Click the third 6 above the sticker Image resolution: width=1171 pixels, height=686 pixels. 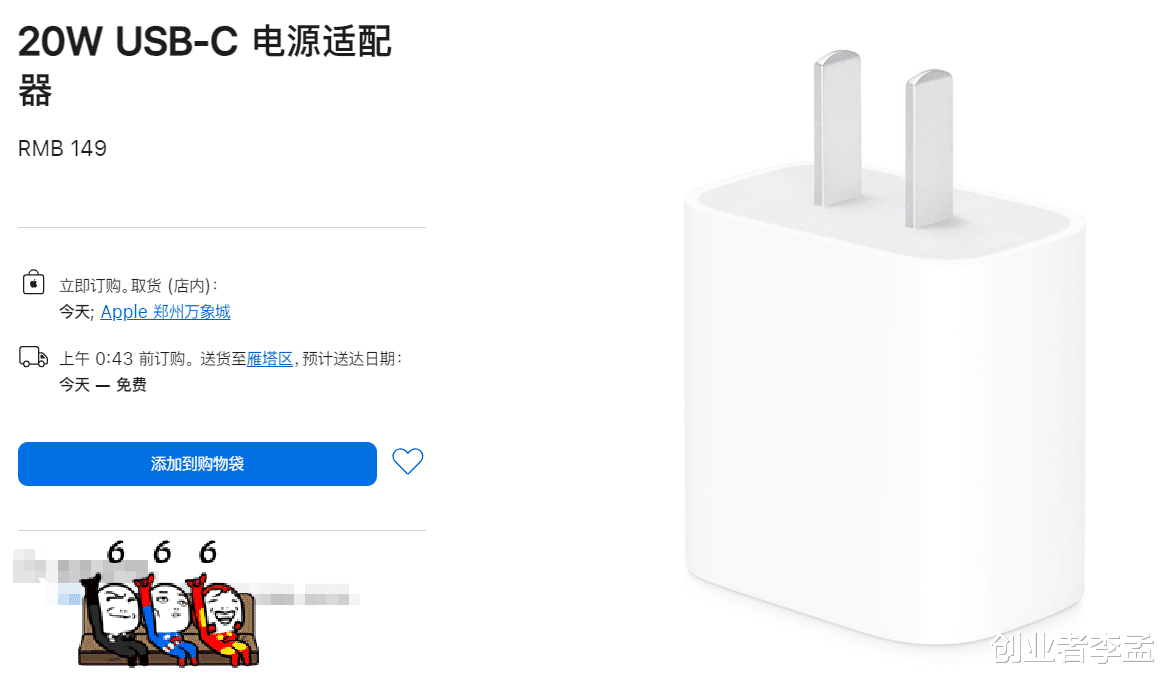[208, 552]
